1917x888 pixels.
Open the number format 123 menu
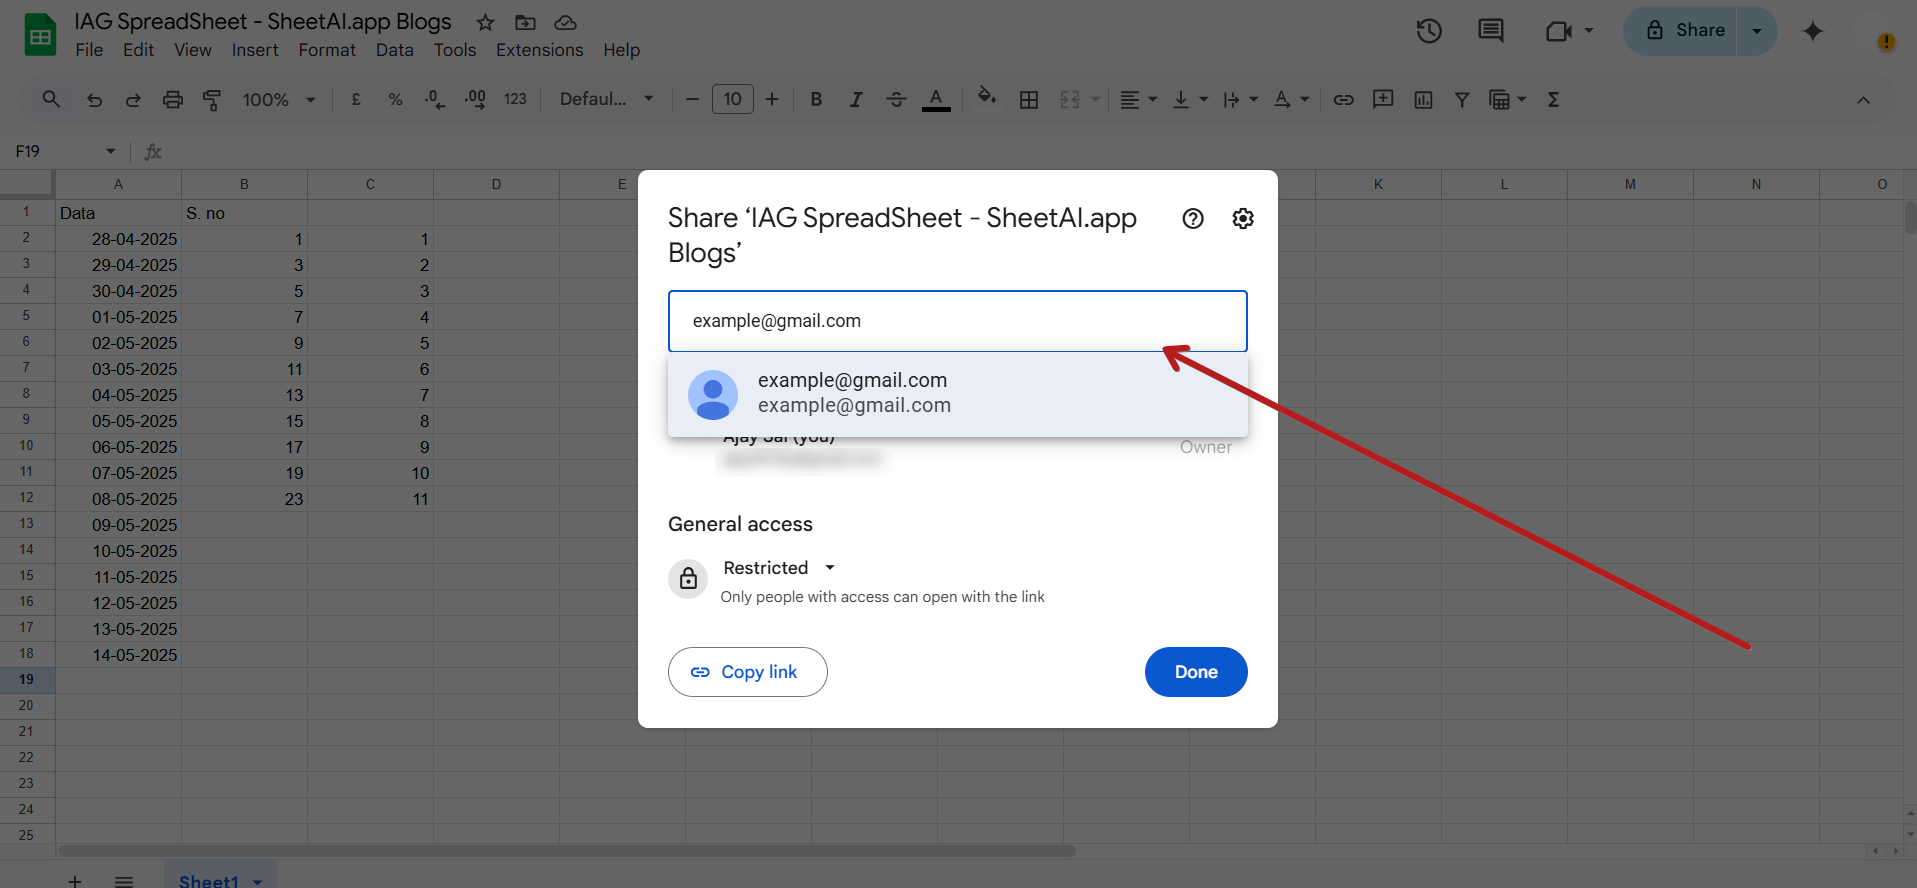515,99
